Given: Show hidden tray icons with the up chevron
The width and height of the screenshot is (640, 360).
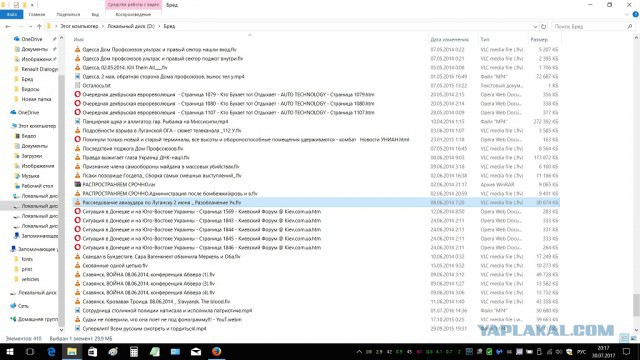Looking at the screenshot, I should point(359,351).
